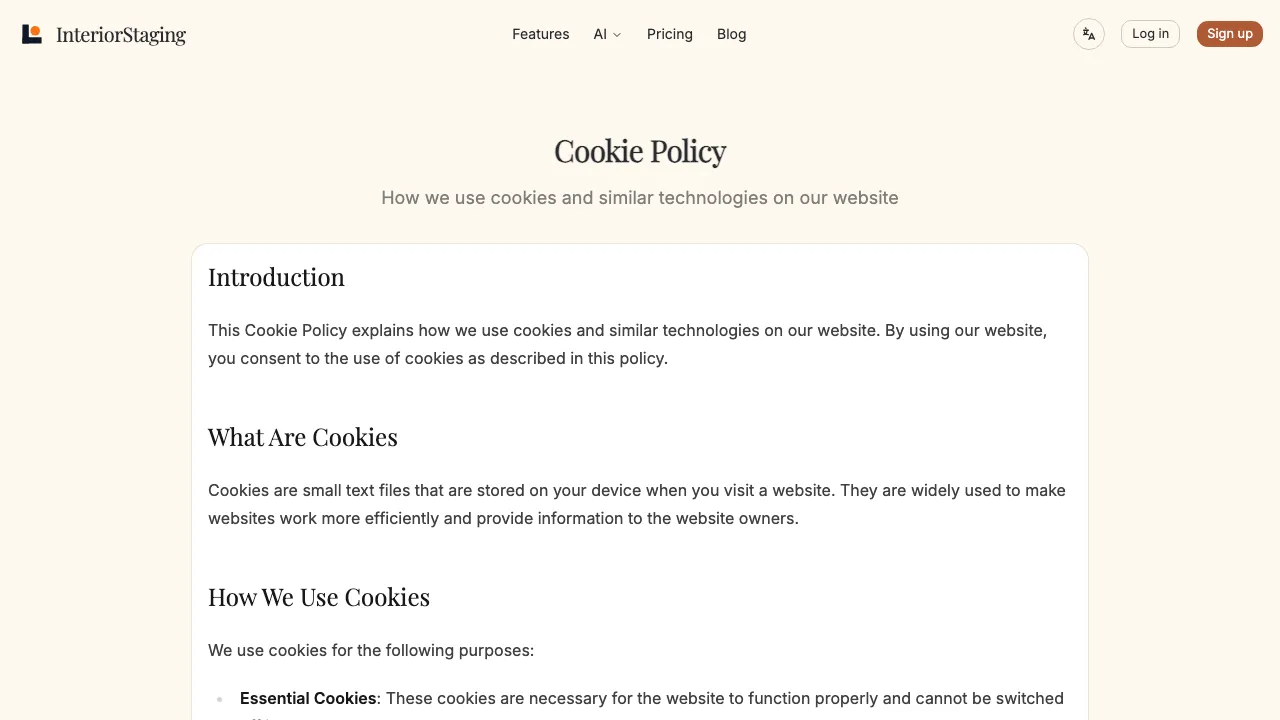Click the subtitle about cookies and similar technologies

pyautogui.click(x=640, y=198)
